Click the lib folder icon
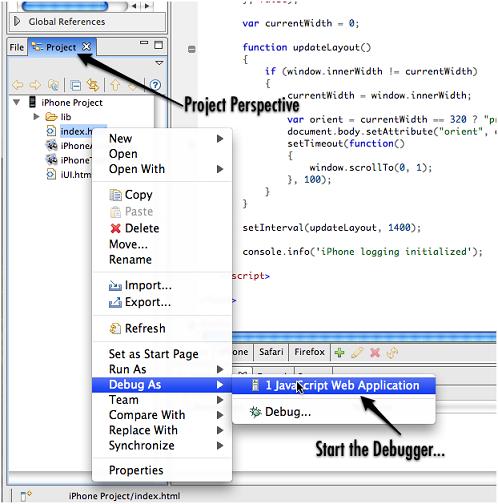Image resolution: width=498 pixels, height=504 pixels. point(51,117)
